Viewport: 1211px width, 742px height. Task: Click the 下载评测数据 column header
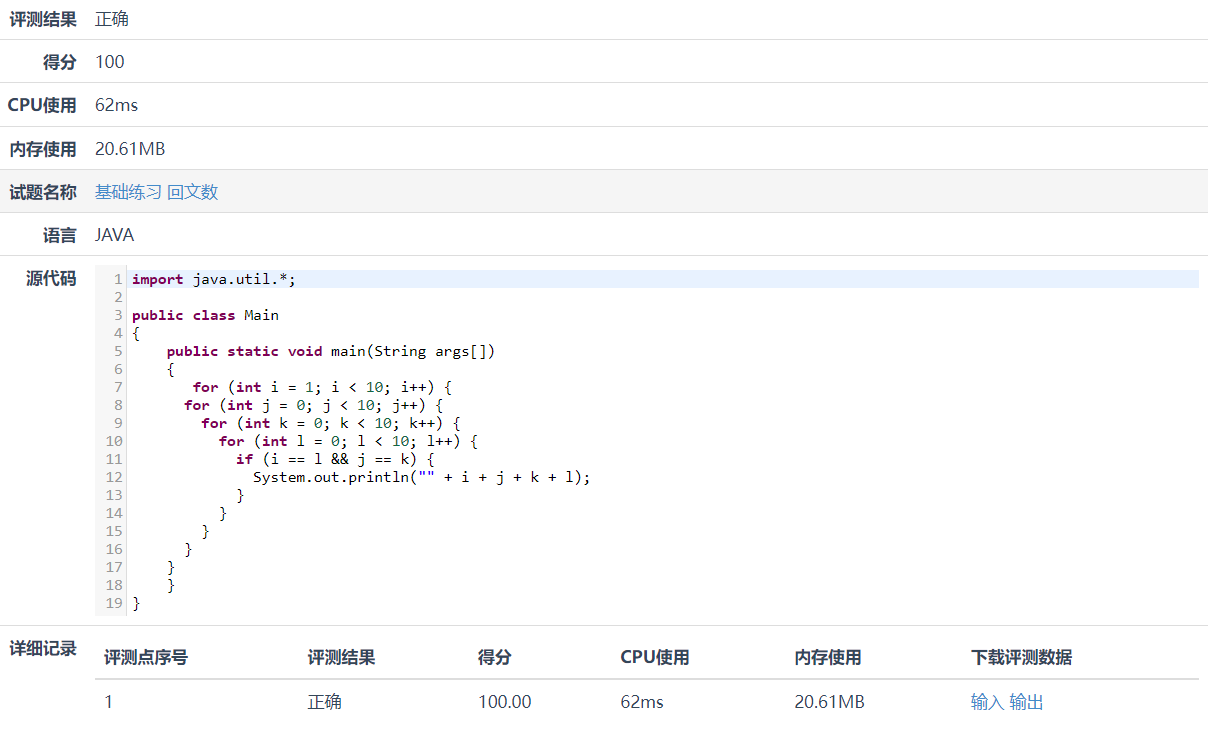pyautogui.click(x=1021, y=657)
